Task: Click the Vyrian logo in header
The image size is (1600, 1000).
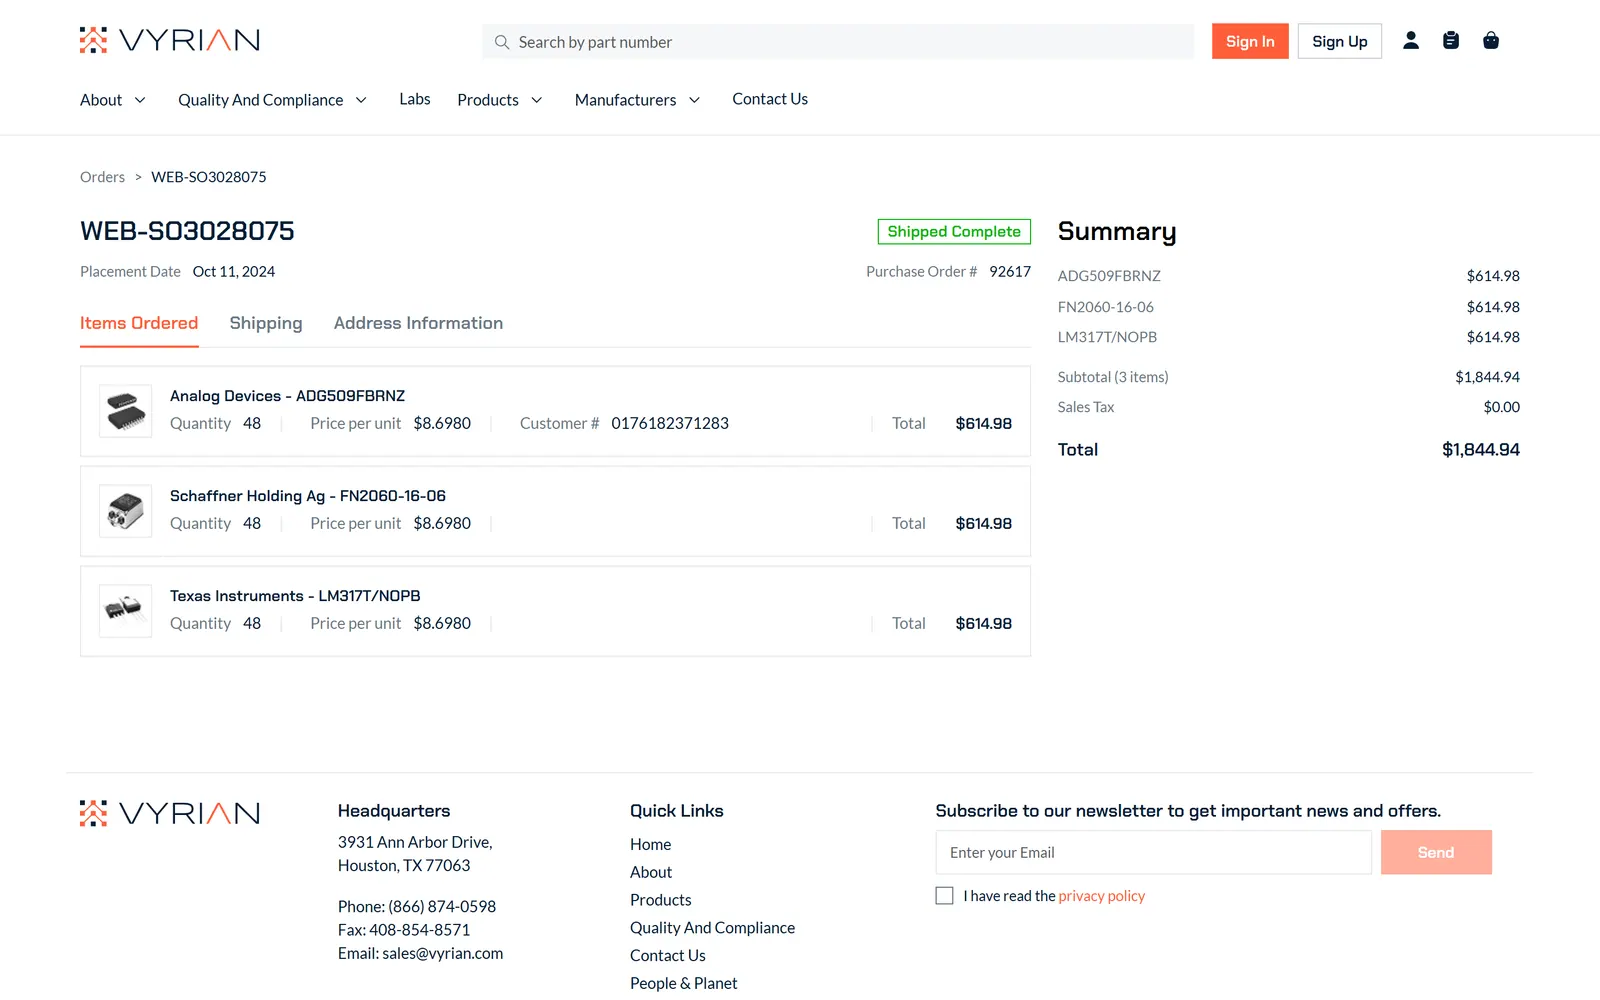Action: point(170,40)
